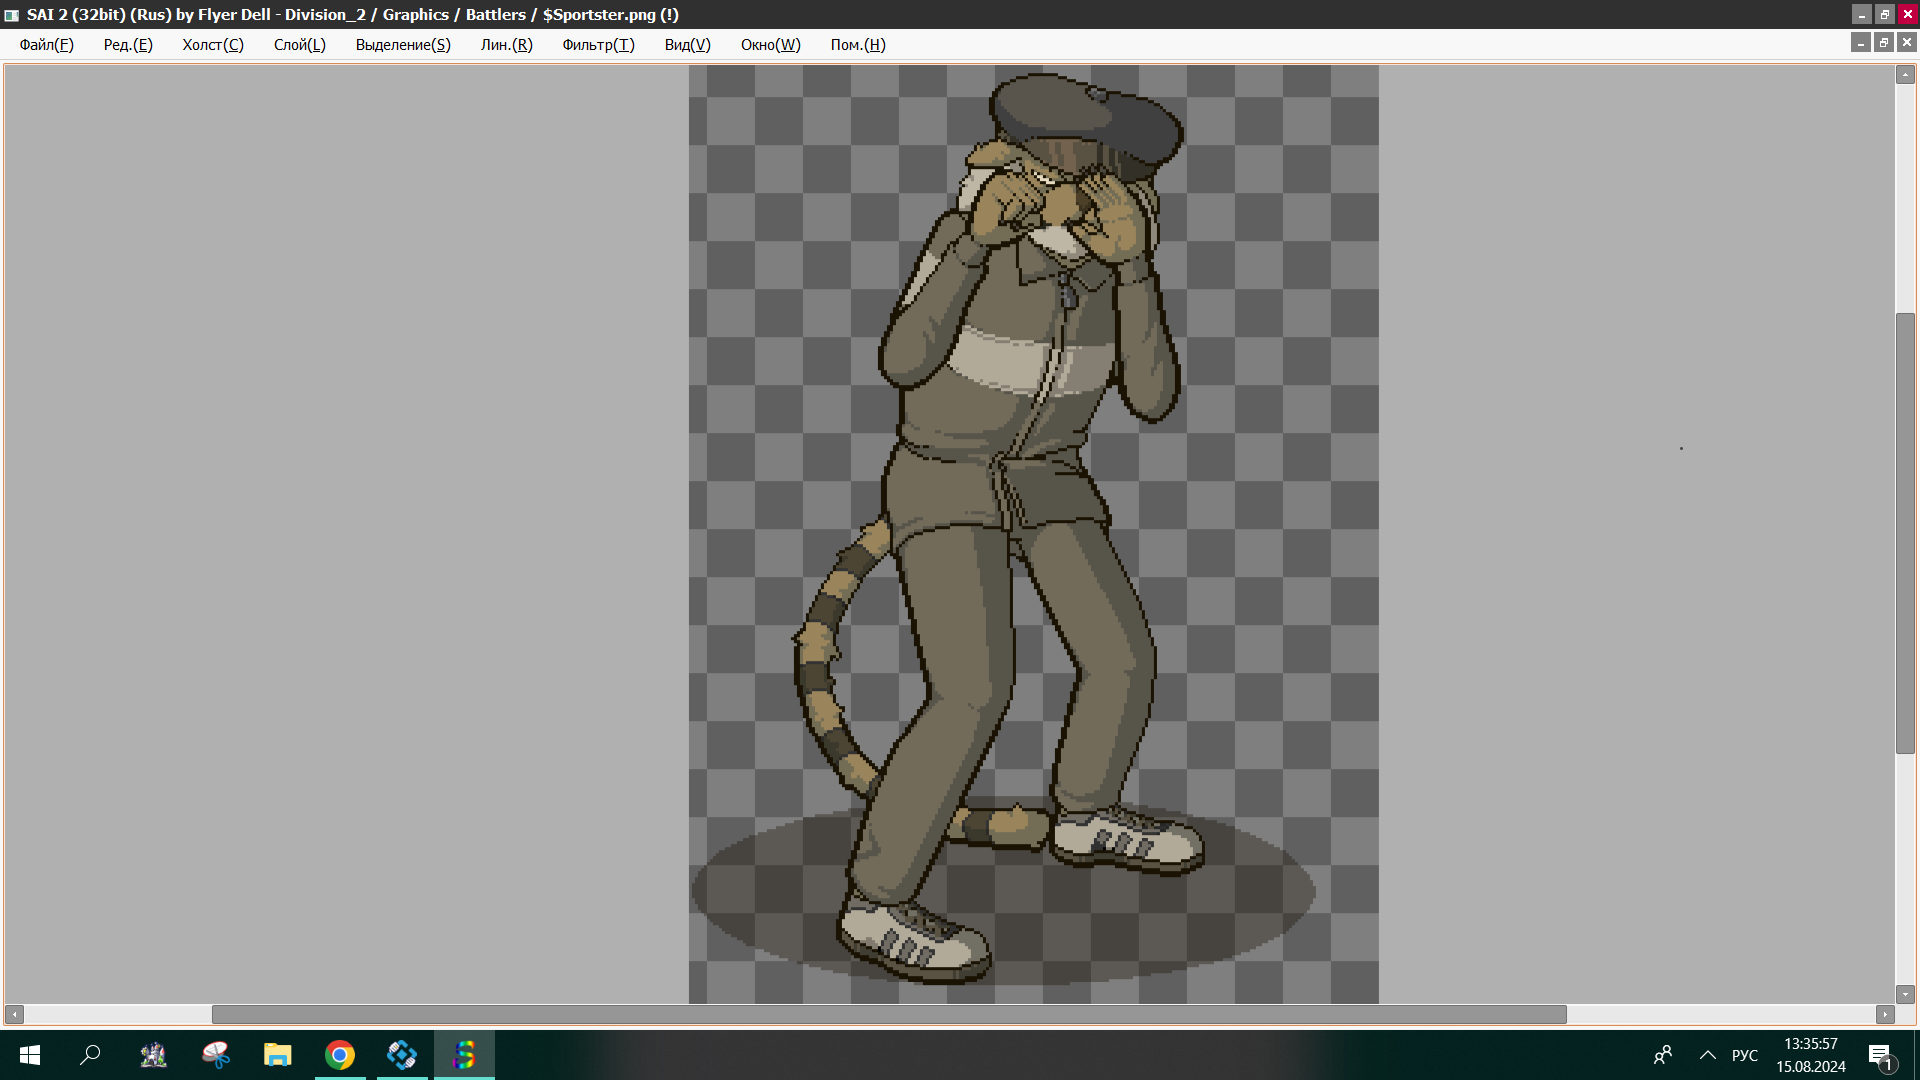The height and width of the screenshot is (1080, 1920).
Task: Open File Explorer from the taskbar
Action: [277, 1055]
